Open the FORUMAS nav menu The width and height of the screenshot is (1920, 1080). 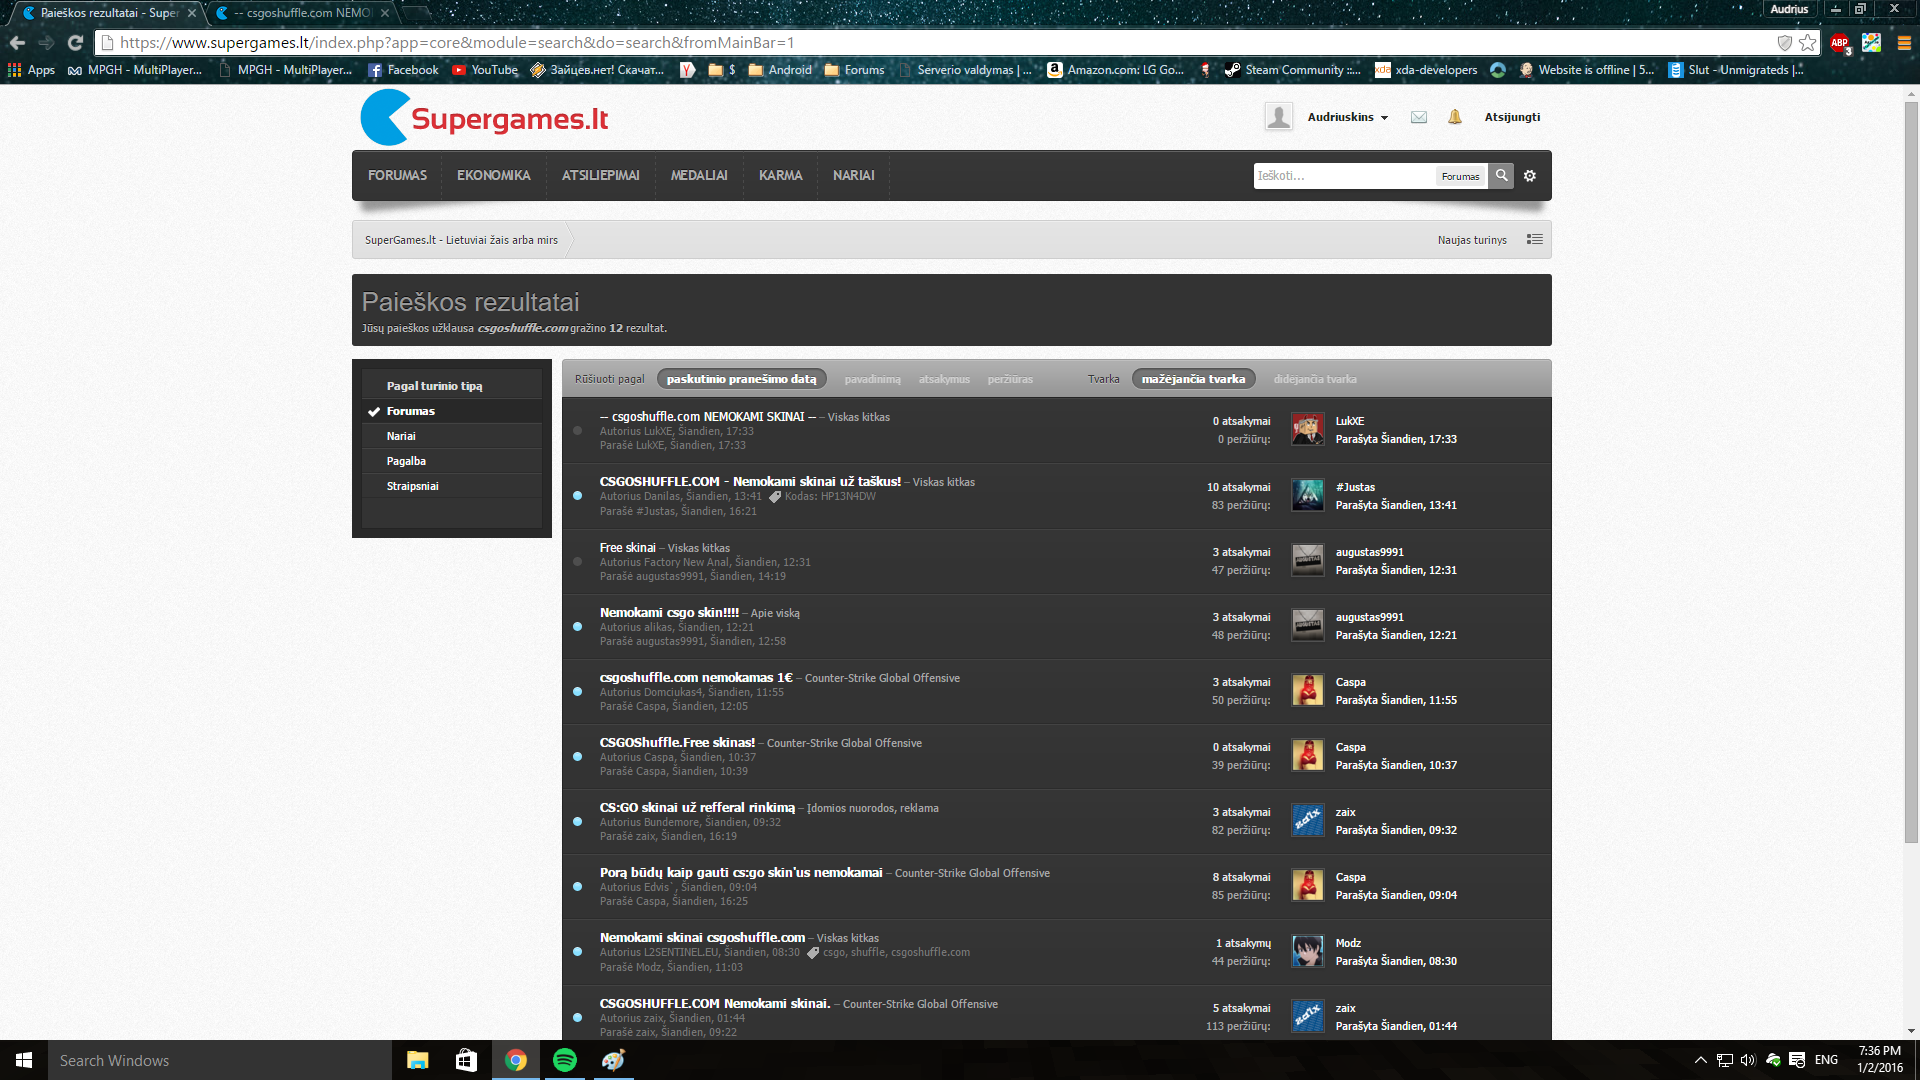397,175
